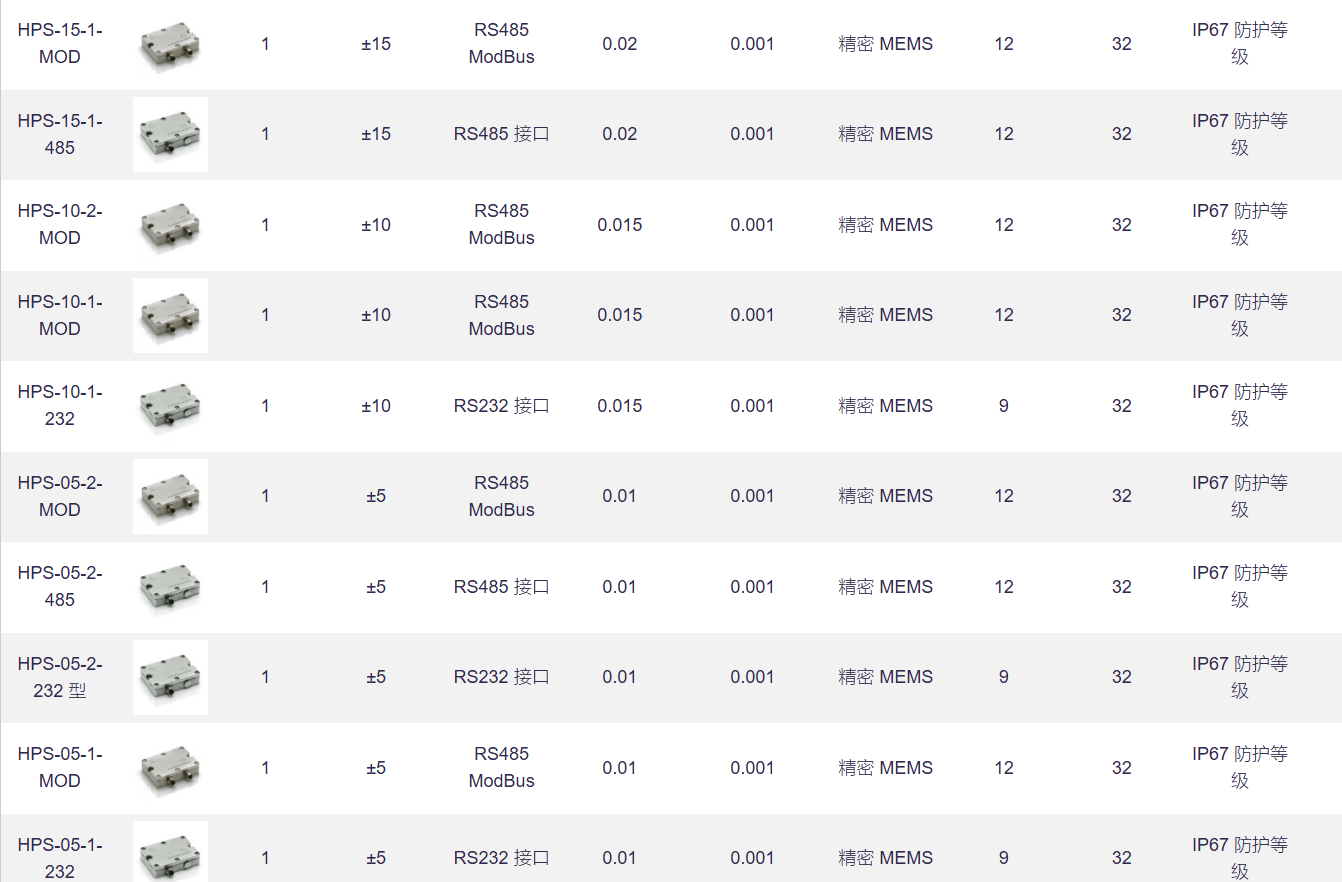Click RS232 接口 in the HPS-10-1-232 row
Viewport: 1342px width, 882px height.
pos(502,406)
